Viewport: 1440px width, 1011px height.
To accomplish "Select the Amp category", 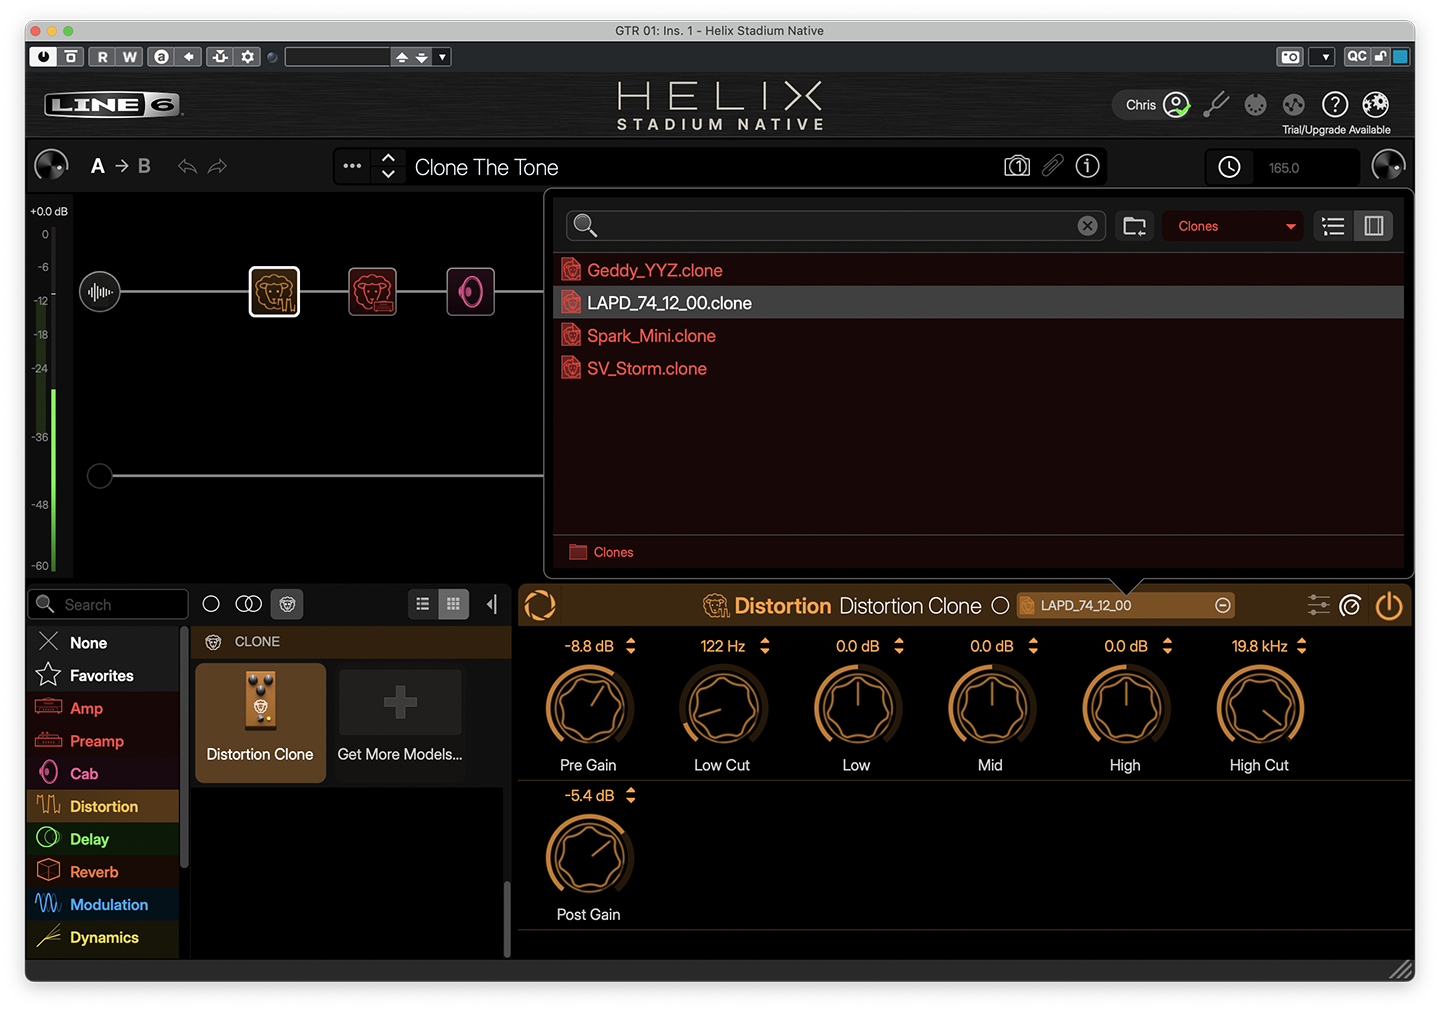I will (102, 708).
